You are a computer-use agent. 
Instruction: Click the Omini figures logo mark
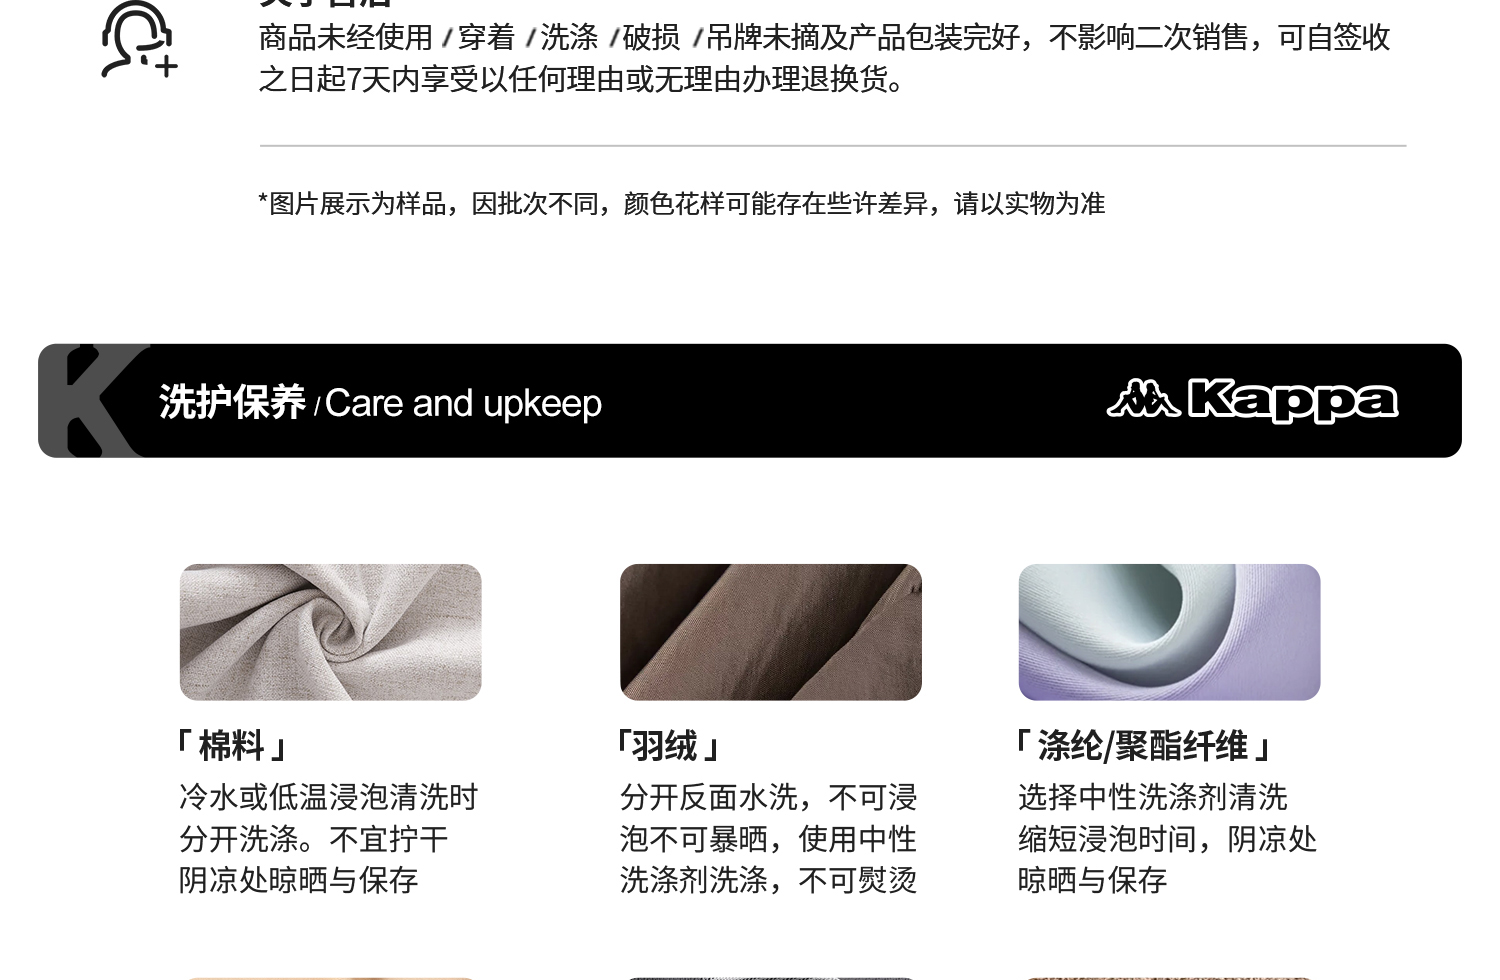coord(1142,398)
